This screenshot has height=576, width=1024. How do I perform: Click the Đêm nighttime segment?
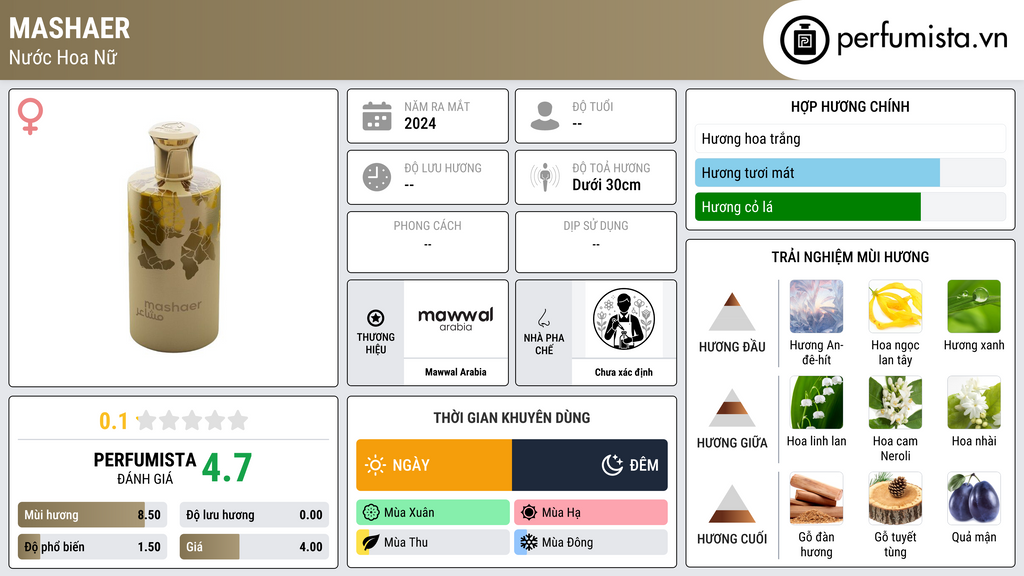590,465
